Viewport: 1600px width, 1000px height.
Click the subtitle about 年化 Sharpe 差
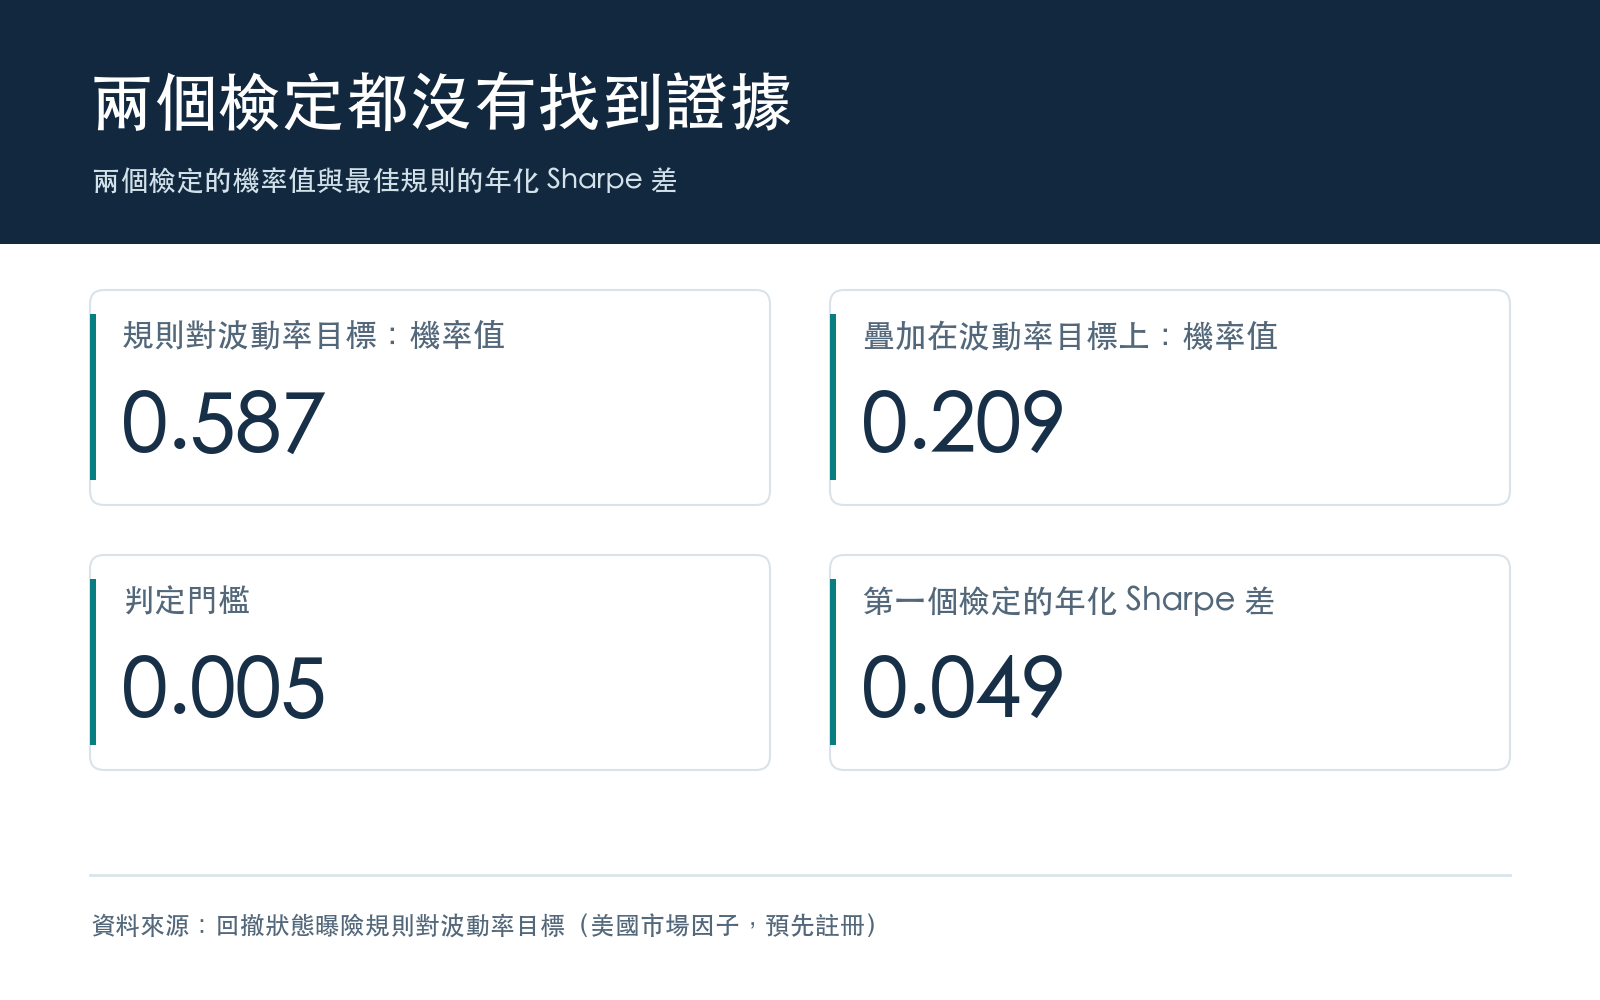click(x=385, y=180)
